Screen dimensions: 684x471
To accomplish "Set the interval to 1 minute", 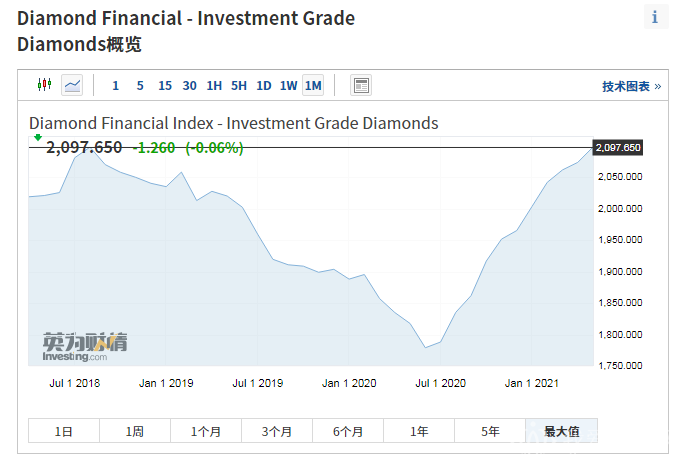I will coord(115,86).
